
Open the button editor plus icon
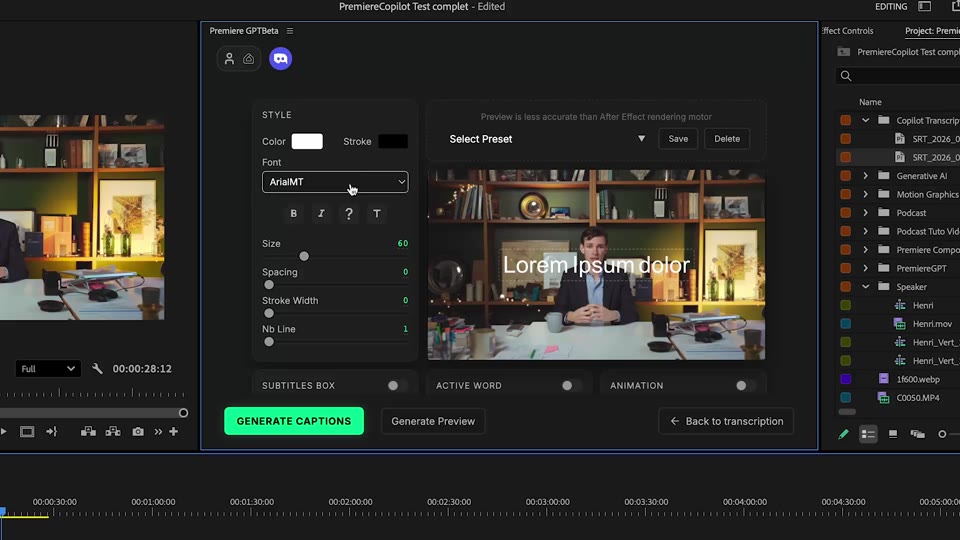click(x=174, y=432)
